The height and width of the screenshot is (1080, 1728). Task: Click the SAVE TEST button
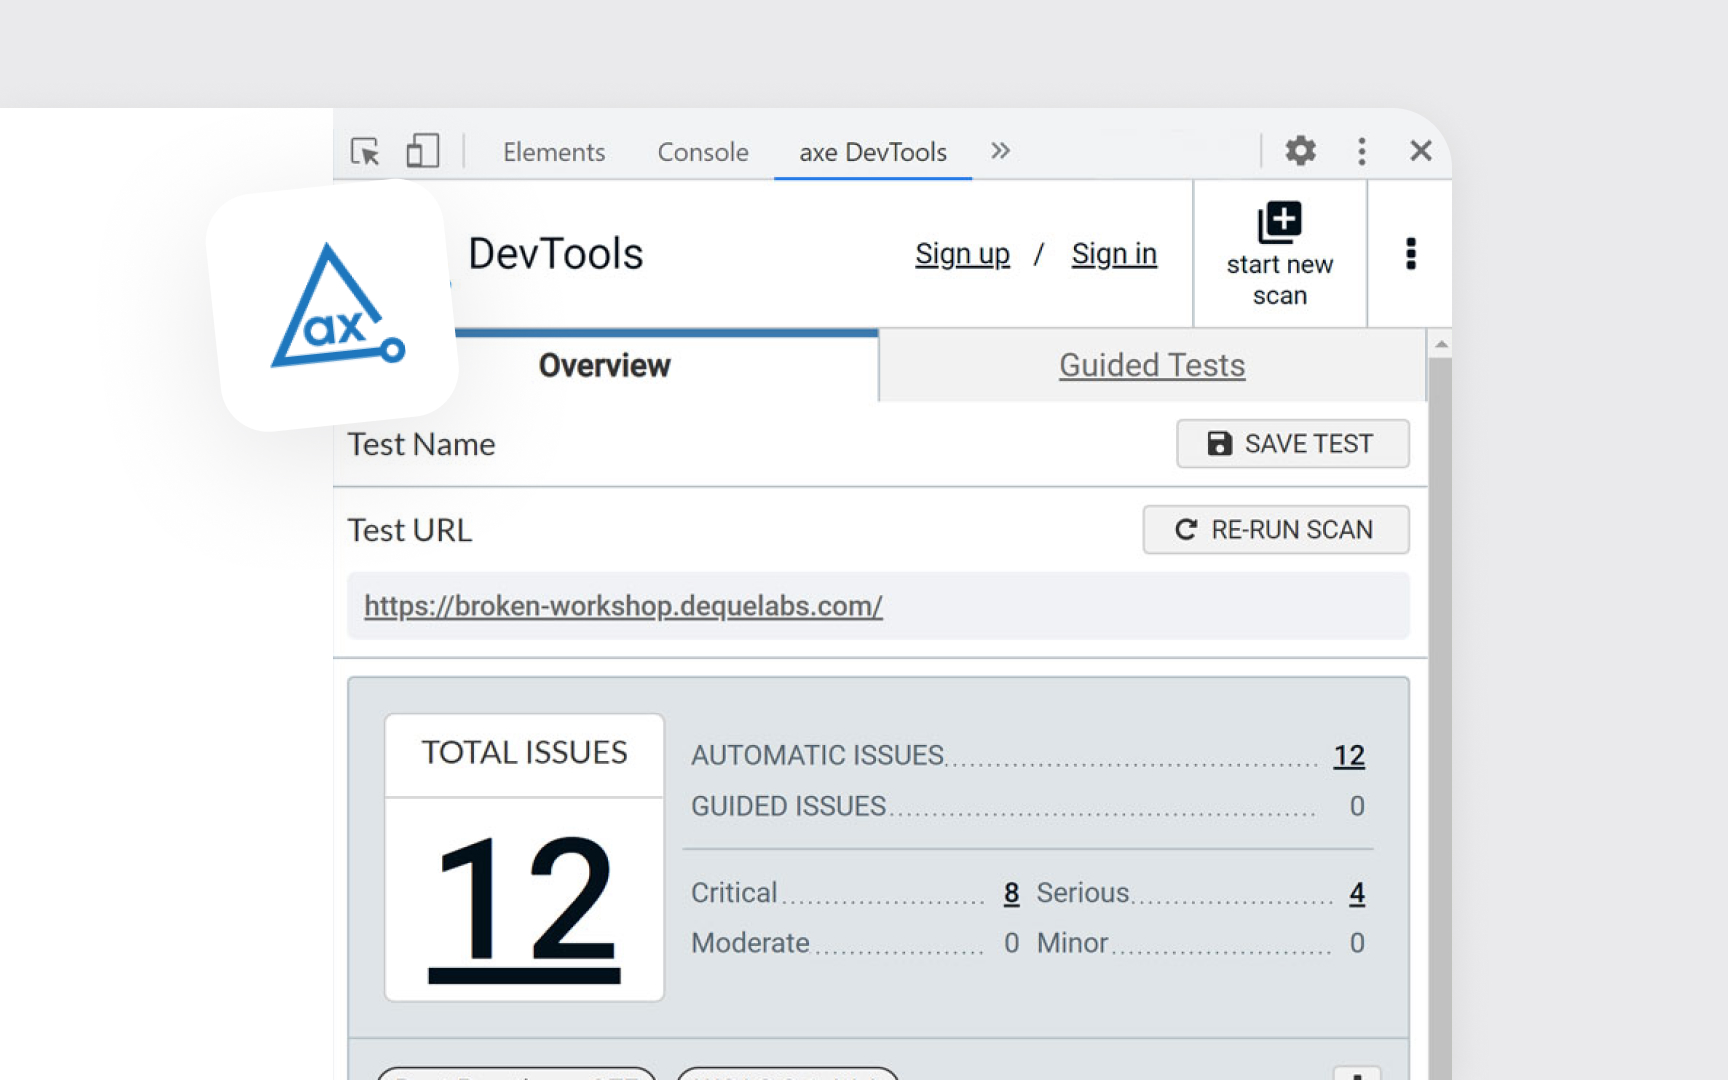coord(1293,443)
